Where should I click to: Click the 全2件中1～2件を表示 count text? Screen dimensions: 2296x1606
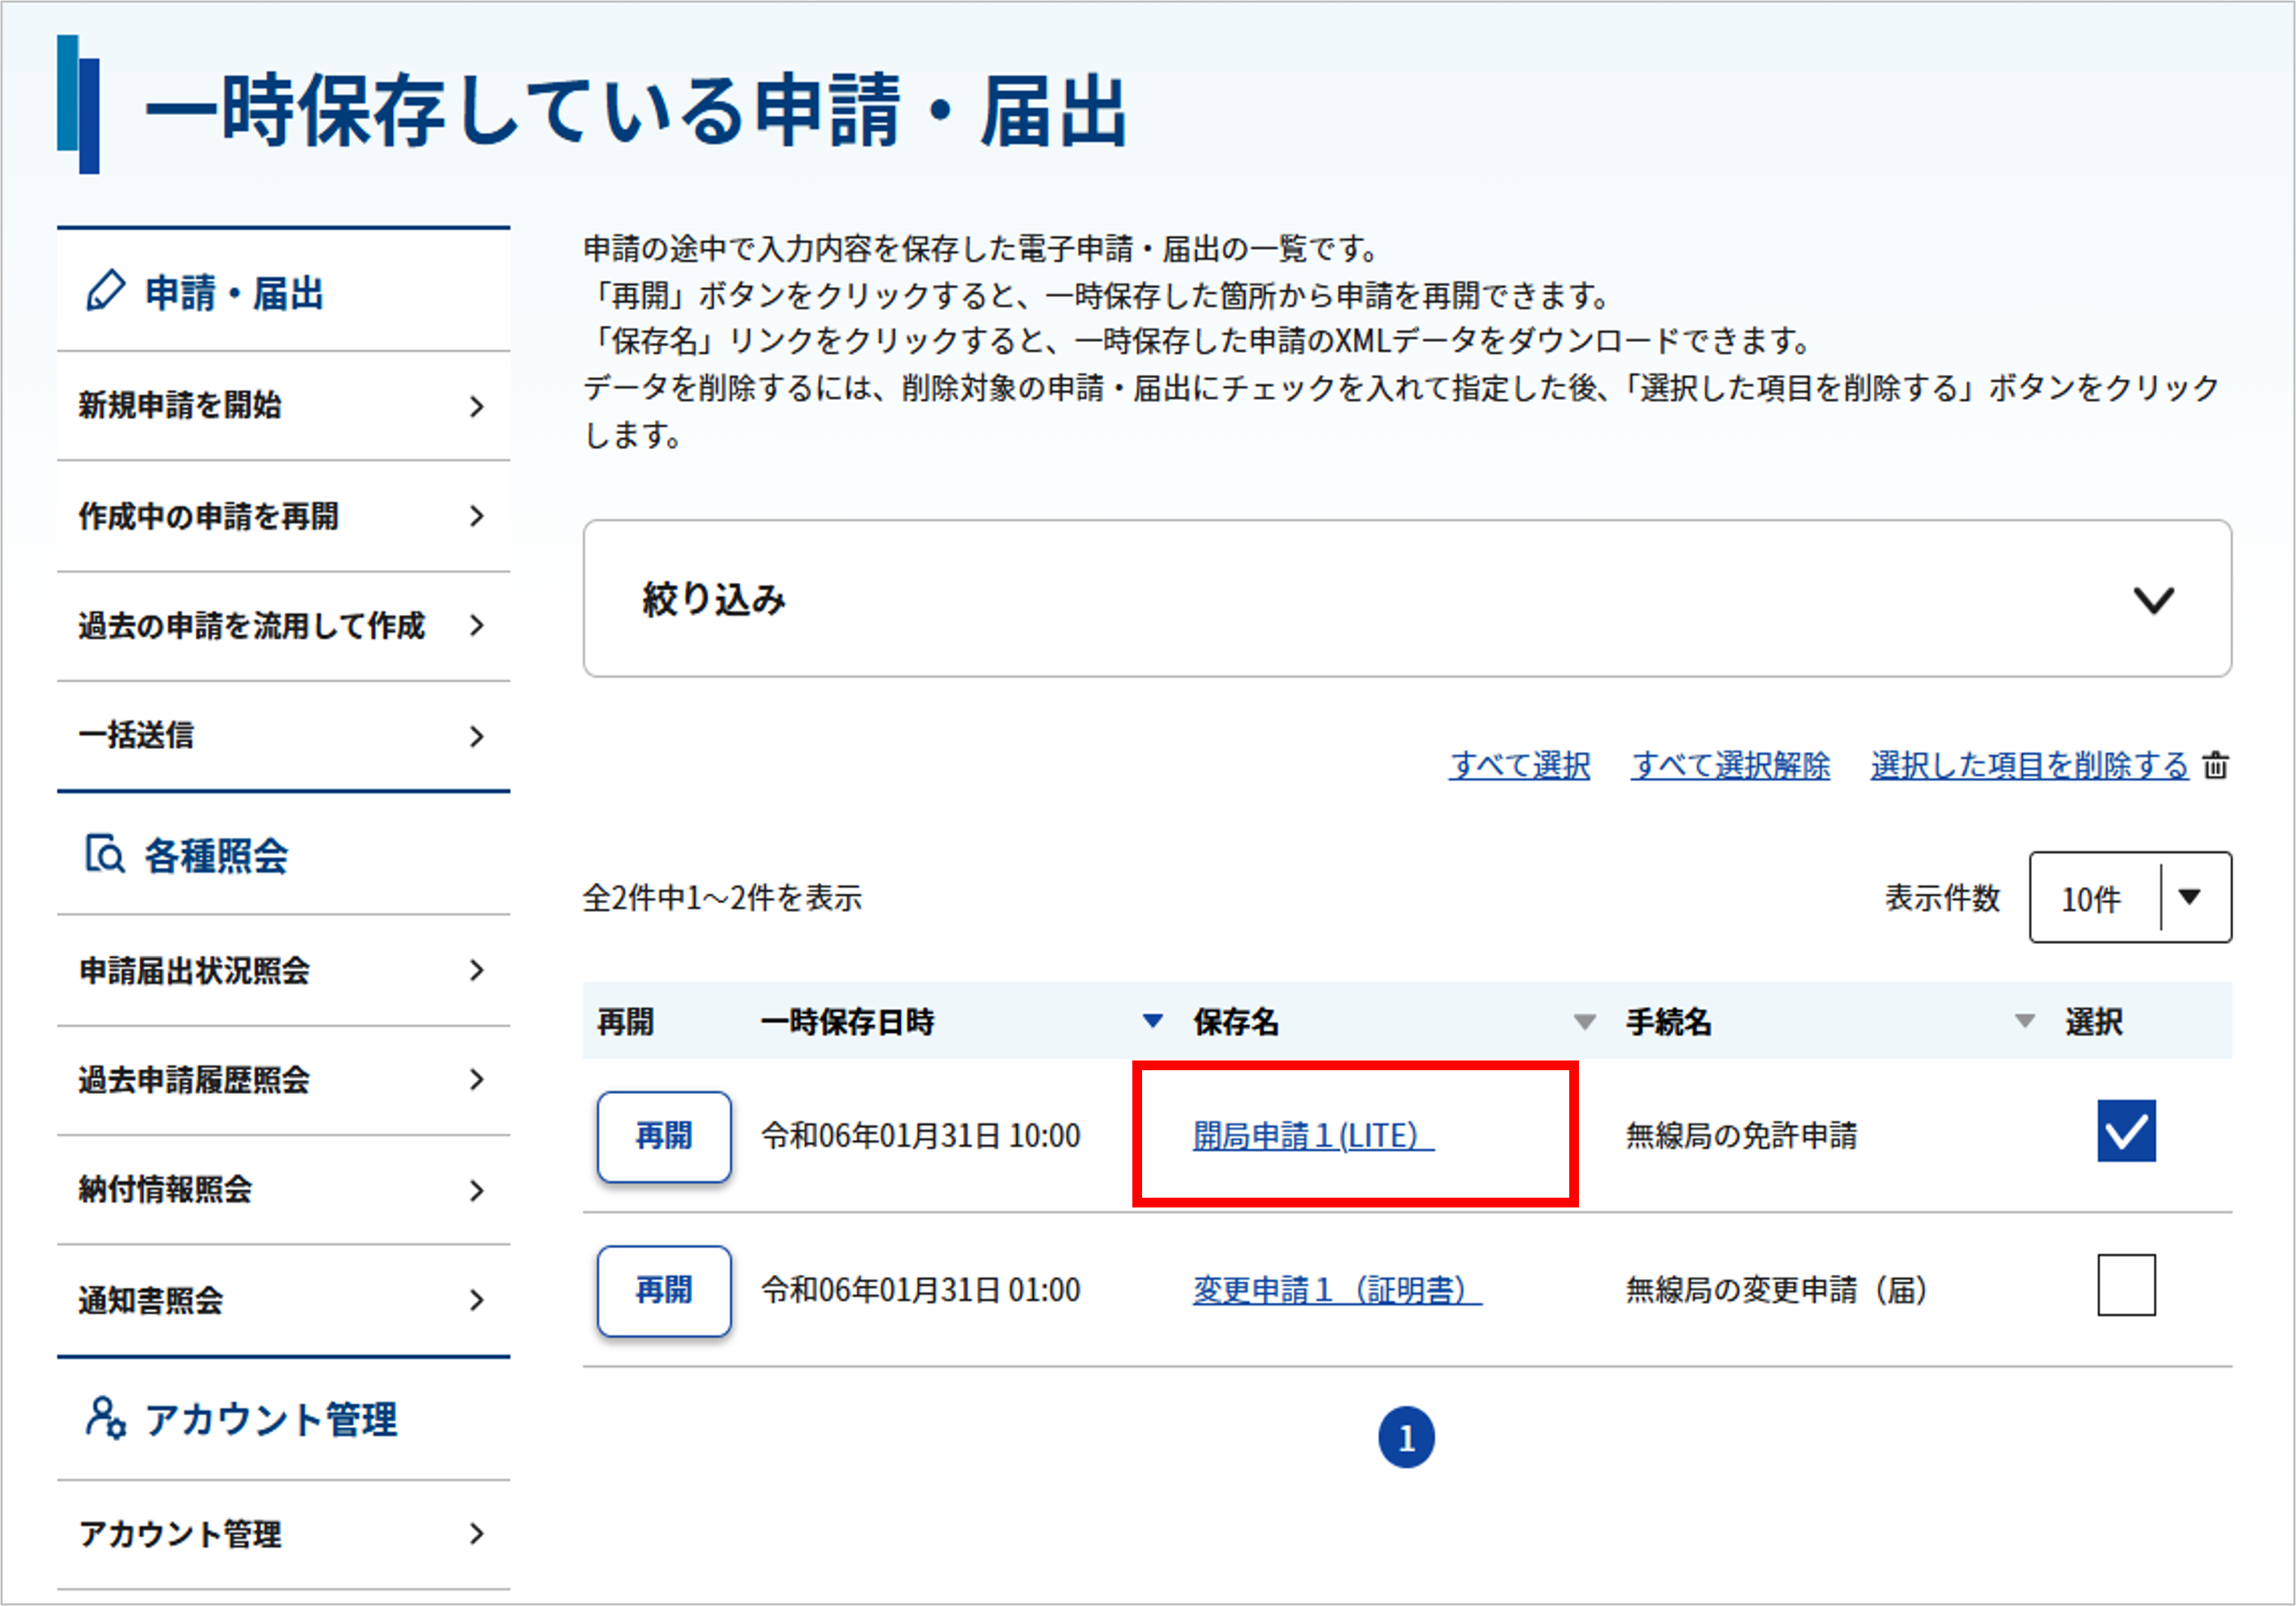click(722, 898)
